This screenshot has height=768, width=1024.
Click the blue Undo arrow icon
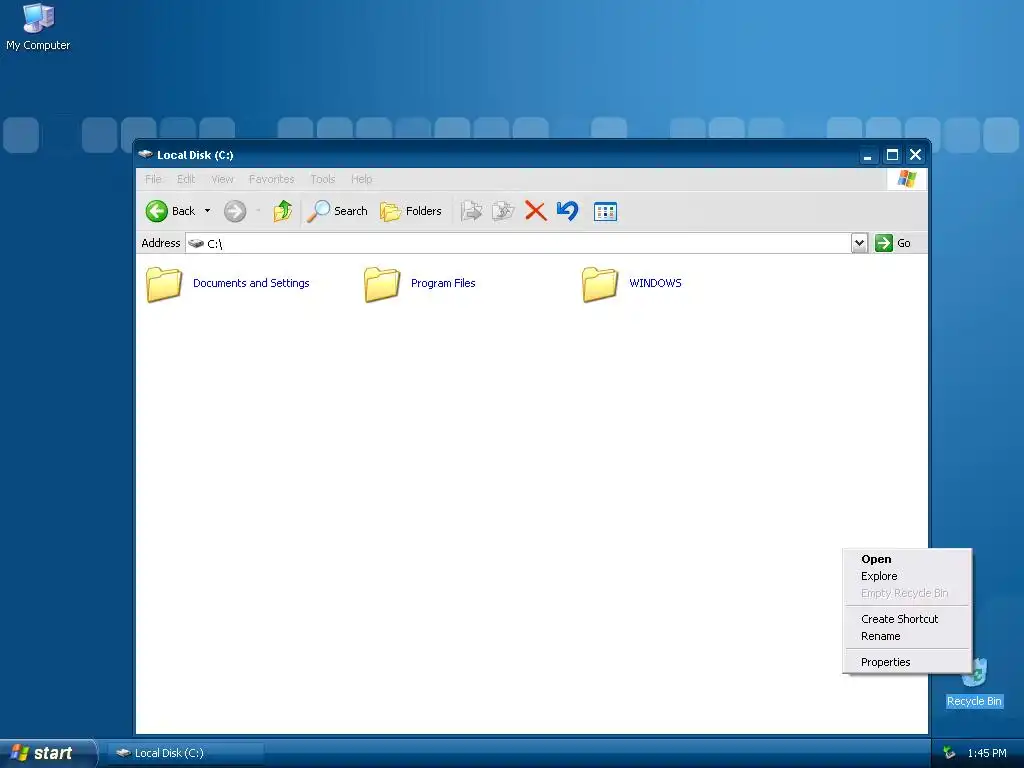pos(568,211)
